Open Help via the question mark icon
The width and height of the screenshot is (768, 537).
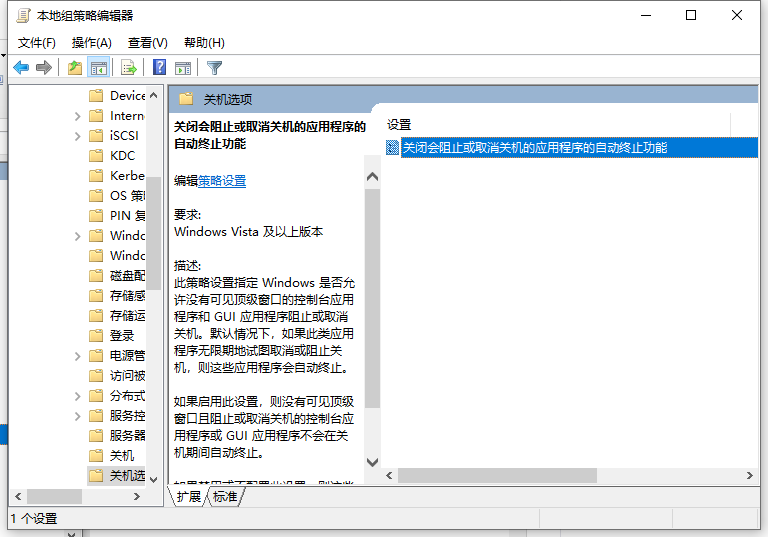[x=159, y=67]
